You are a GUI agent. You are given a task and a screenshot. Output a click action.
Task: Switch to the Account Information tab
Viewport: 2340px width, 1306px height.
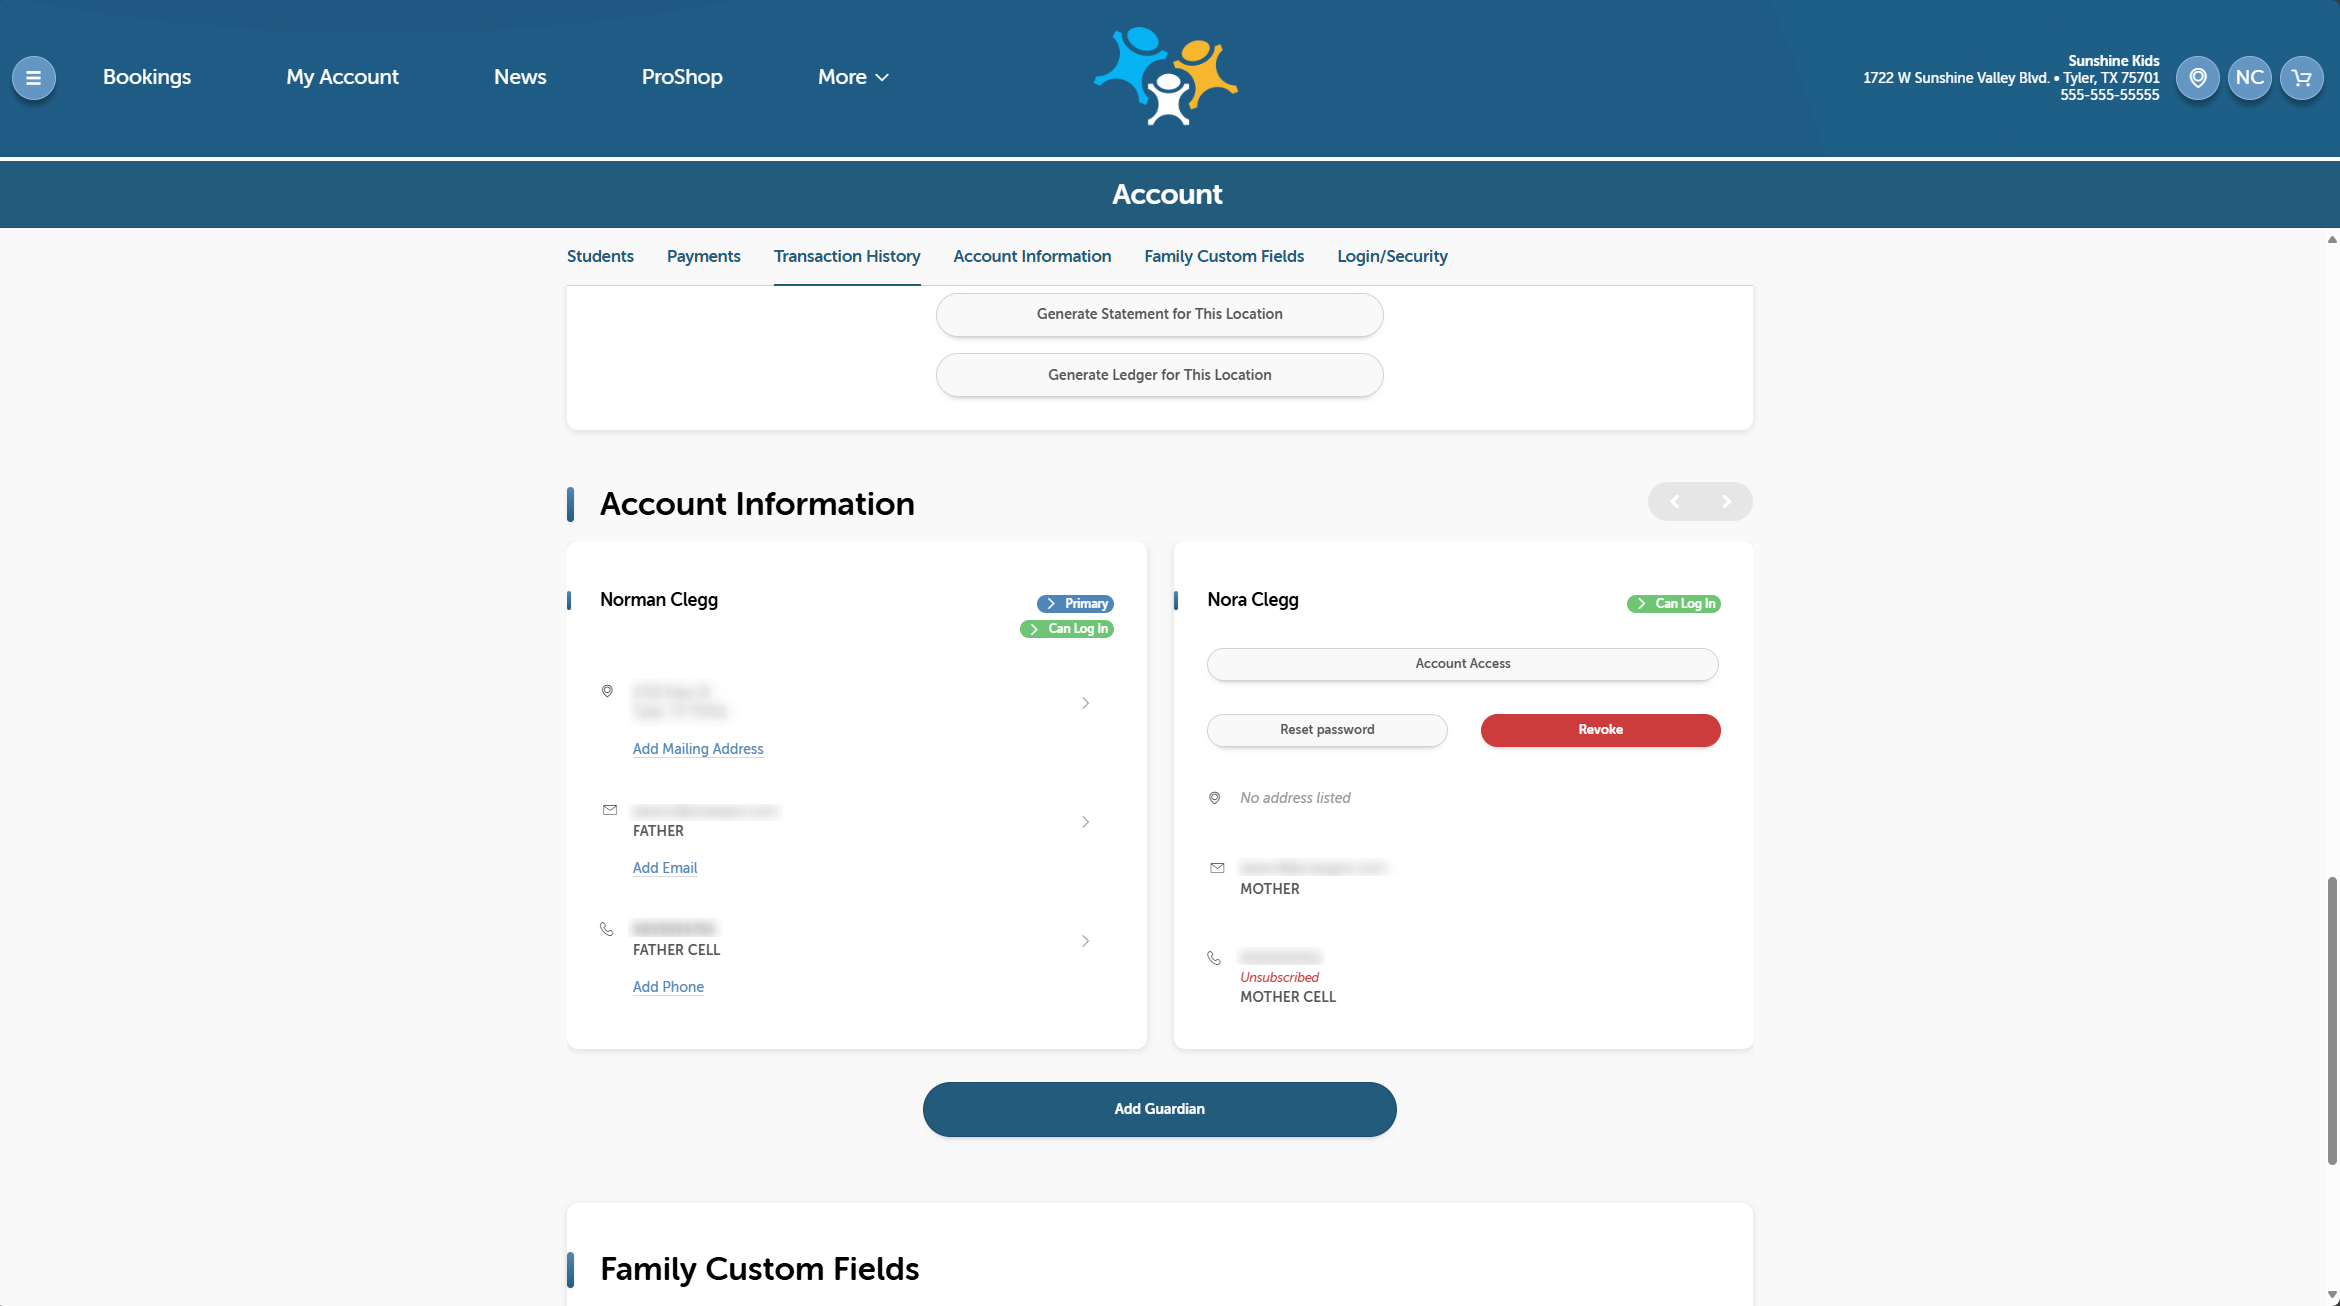point(1032,256)
